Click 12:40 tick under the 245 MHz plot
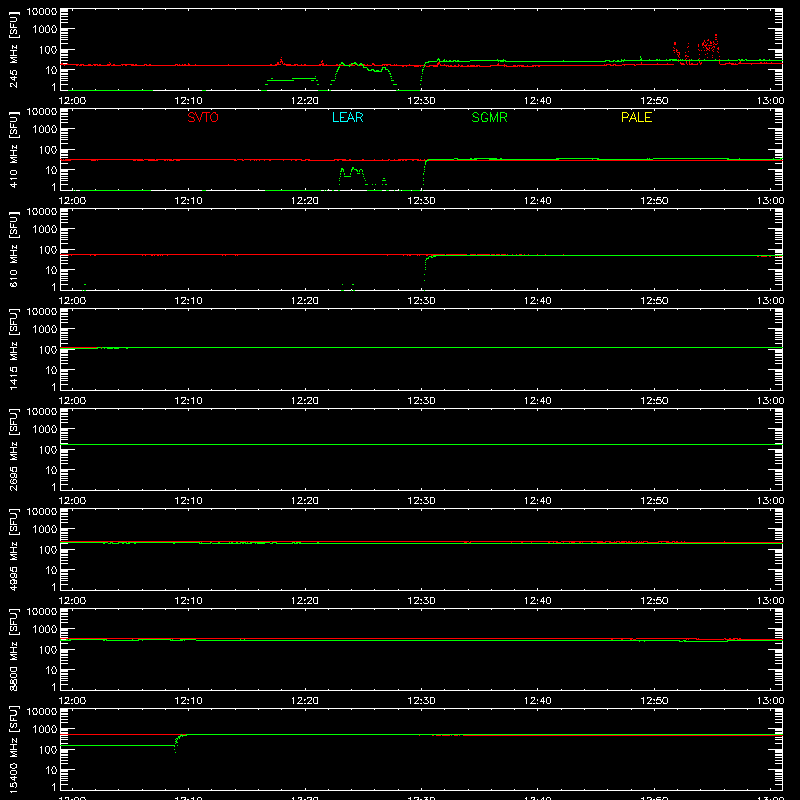Image resolution: width=800 pixels, height=800 pixels. (x=538, y=101)
